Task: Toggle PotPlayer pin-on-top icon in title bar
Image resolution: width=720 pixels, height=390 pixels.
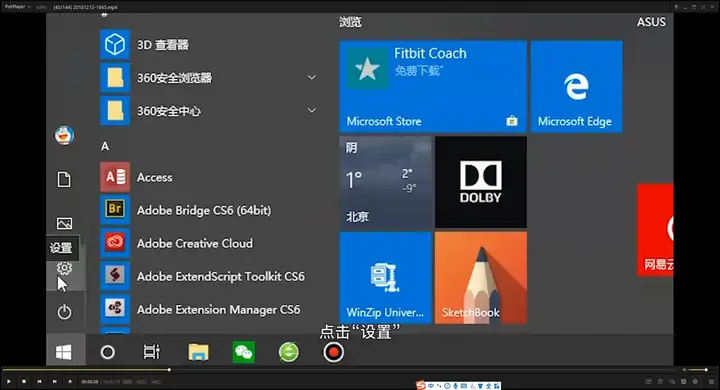Action: point(676,7)
